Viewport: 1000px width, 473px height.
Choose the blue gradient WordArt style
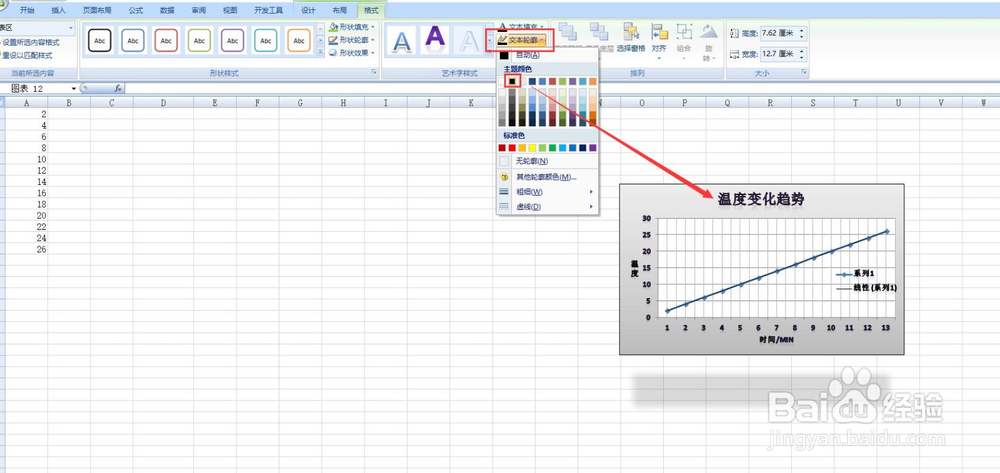coord(402,41)
